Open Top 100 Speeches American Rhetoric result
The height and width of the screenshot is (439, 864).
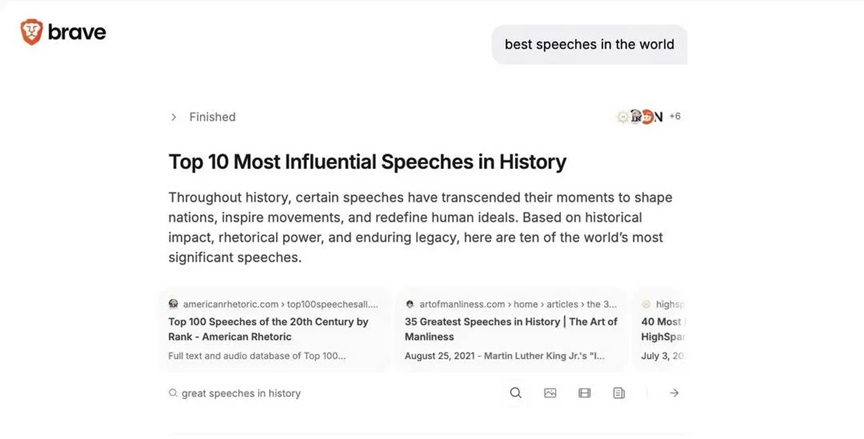tap(268, 329)
